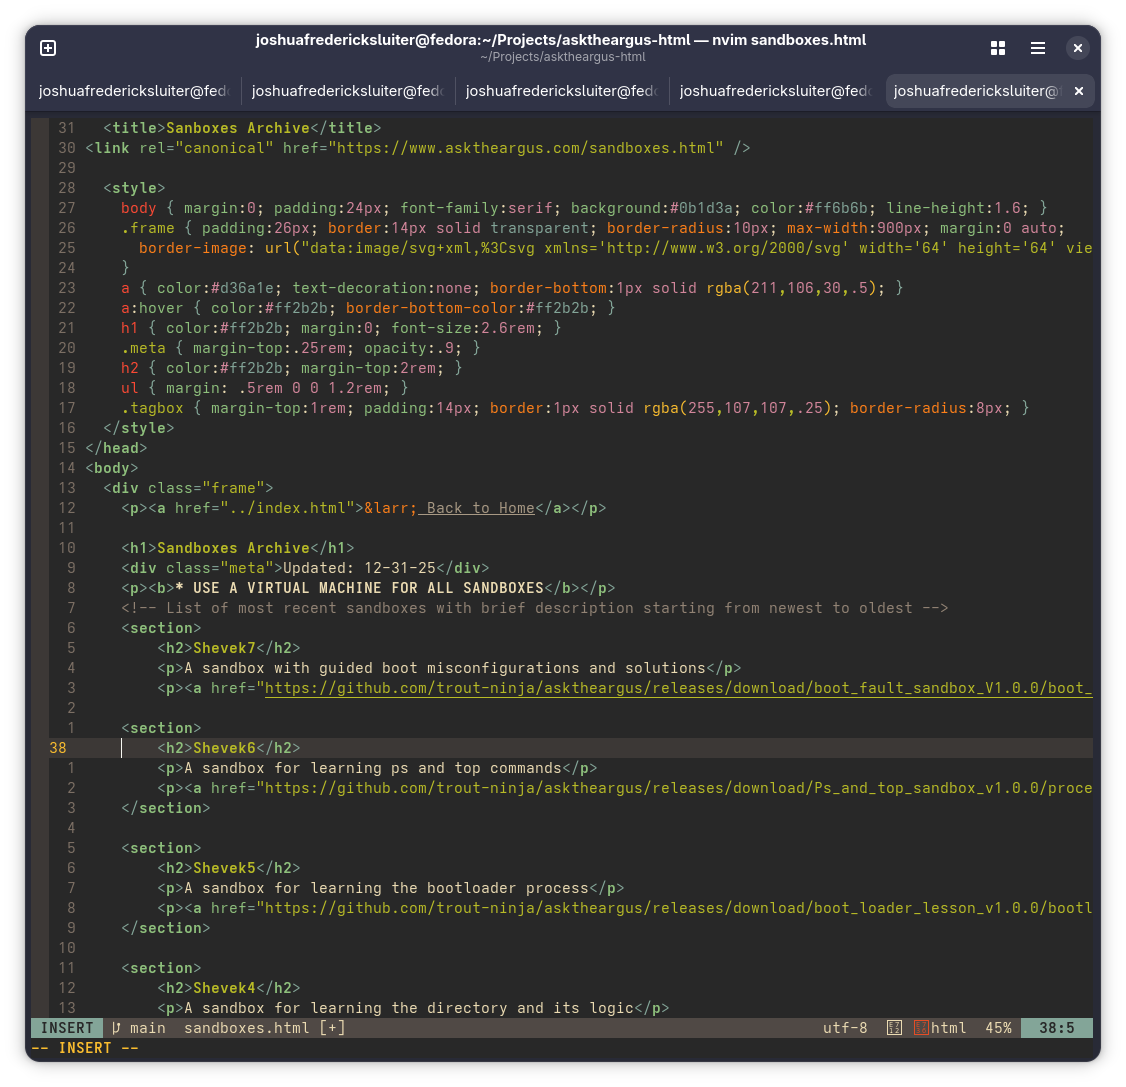This screenshot has height=1087, width=1126.
Task: Close the terminal window
Action: click(x=1077, y=48)
